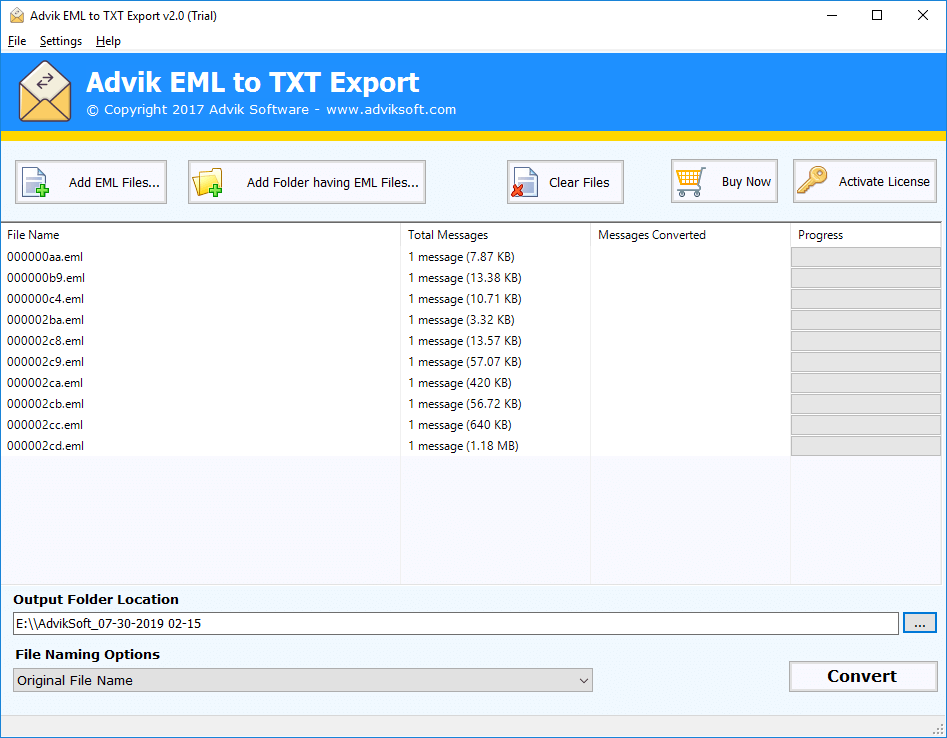The height and width of the screenshot is (738, 947).
Task: Select file 000002c8.eml in the list
Action: (45, 341)
